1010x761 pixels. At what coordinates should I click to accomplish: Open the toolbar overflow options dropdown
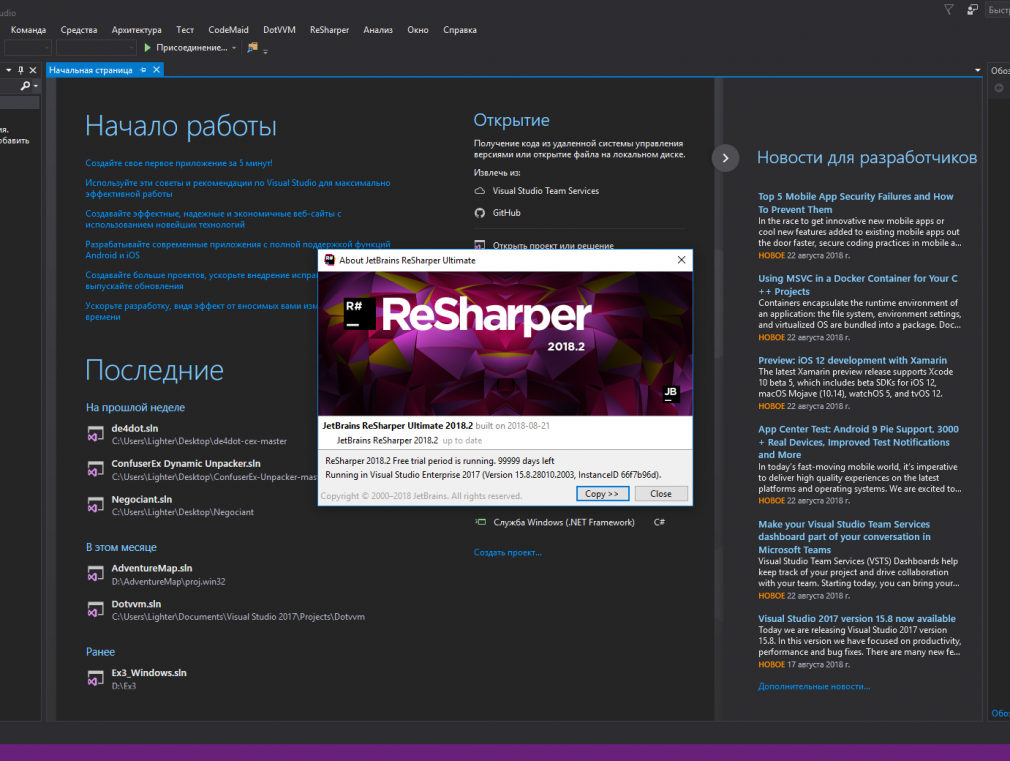(265, 51)
